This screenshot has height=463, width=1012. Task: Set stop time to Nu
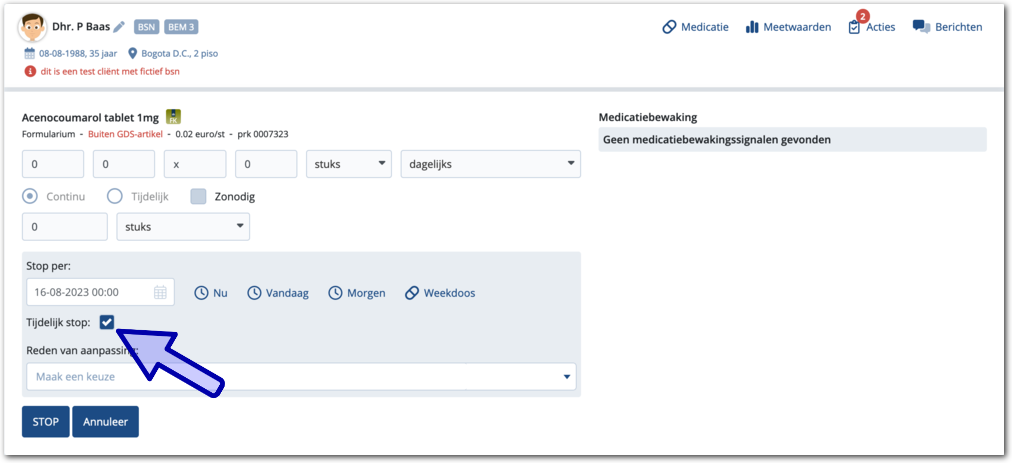pos(211,293)
